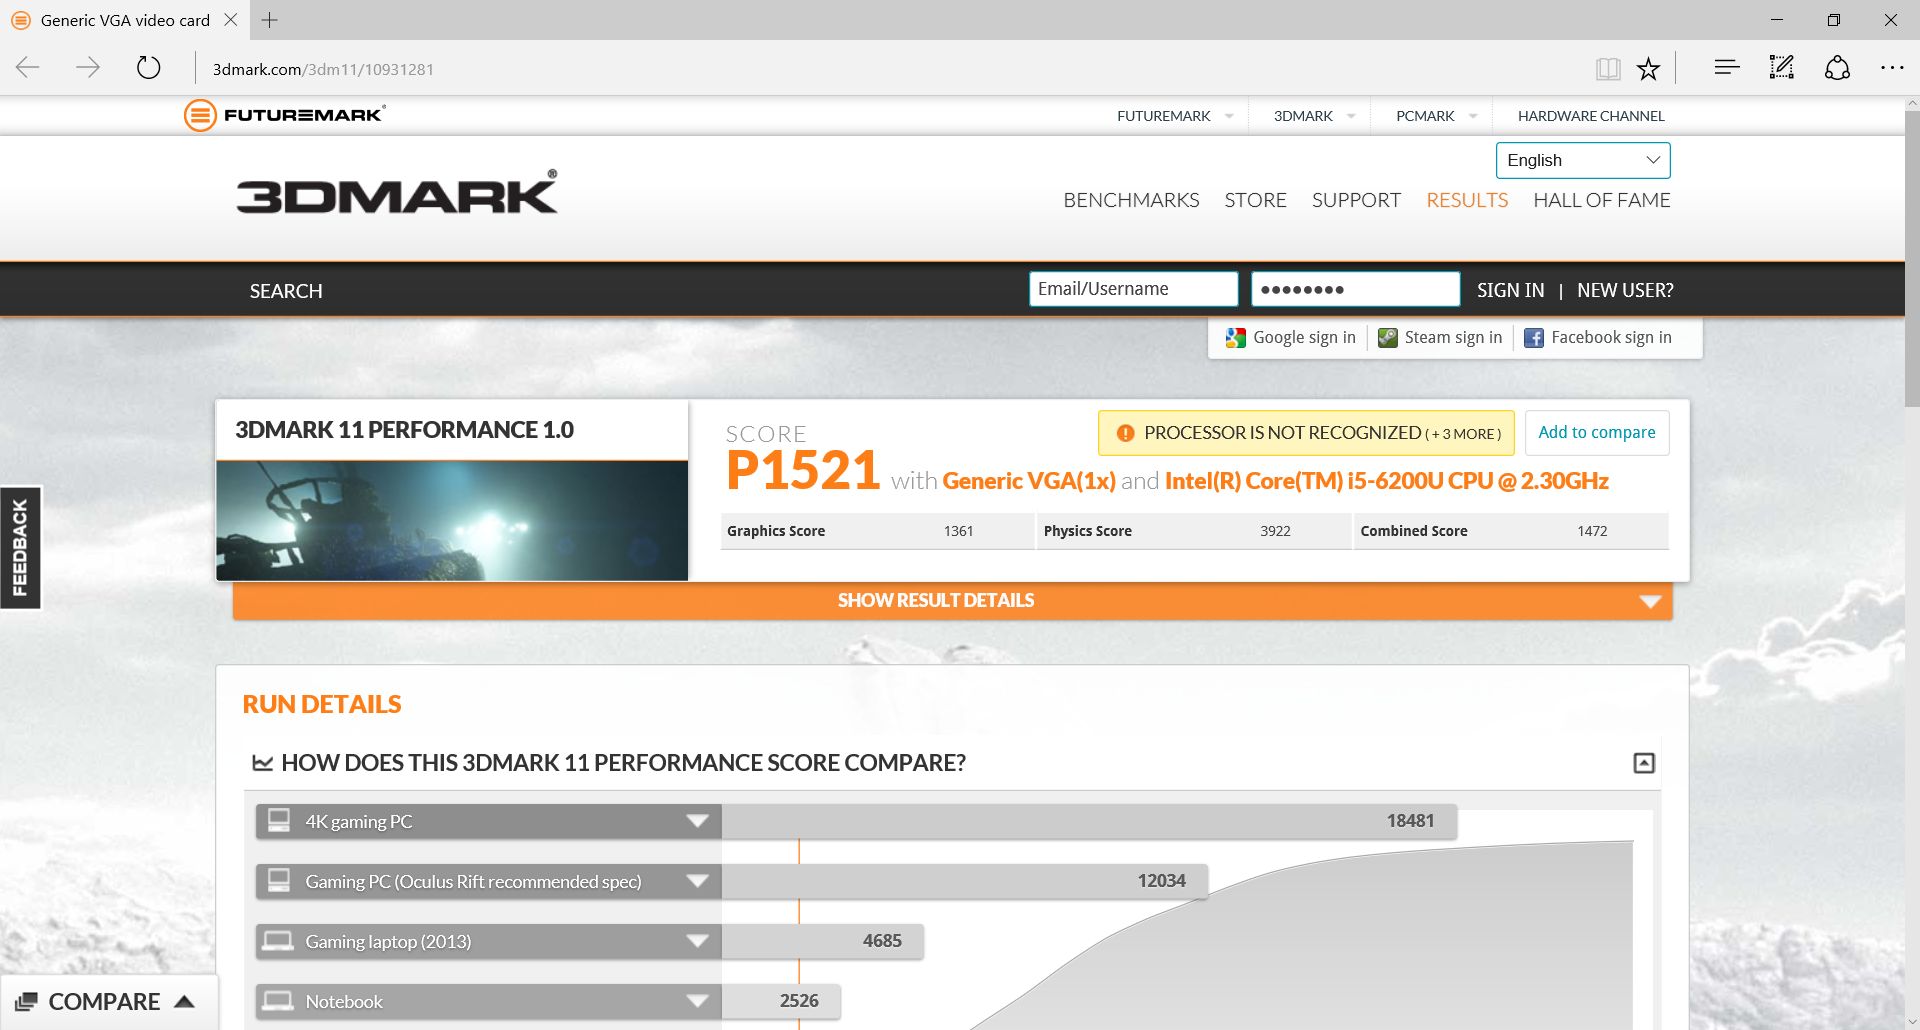Expand the Notebook dropdown arrow
The width and height of the screenshot is (1920, 1030).
(698, 1001)
